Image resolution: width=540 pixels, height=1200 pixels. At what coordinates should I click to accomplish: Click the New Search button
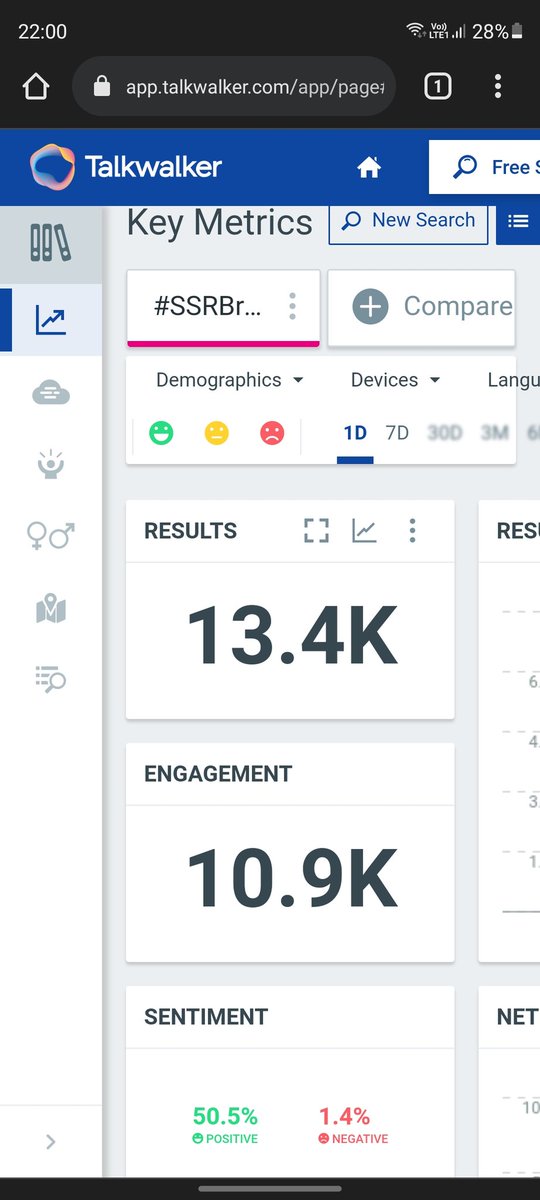coord(408,221)
